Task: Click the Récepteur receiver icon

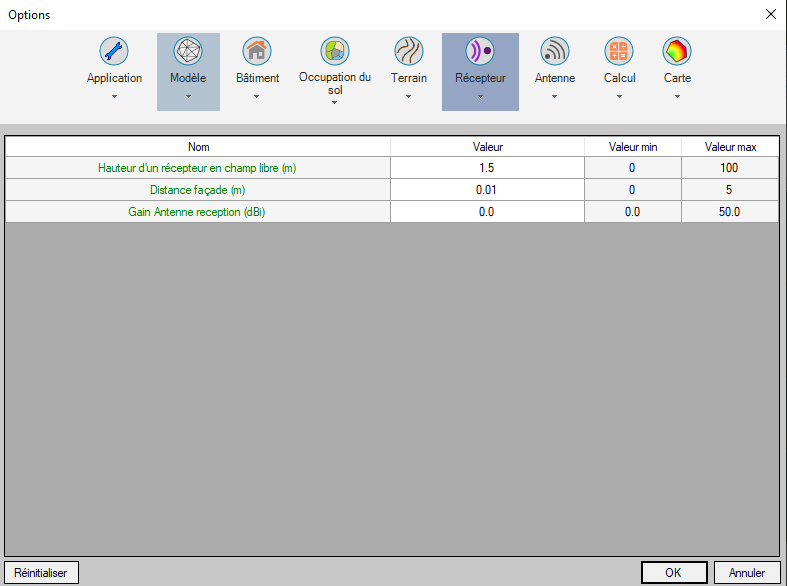Action: click(x=480, y=51)
